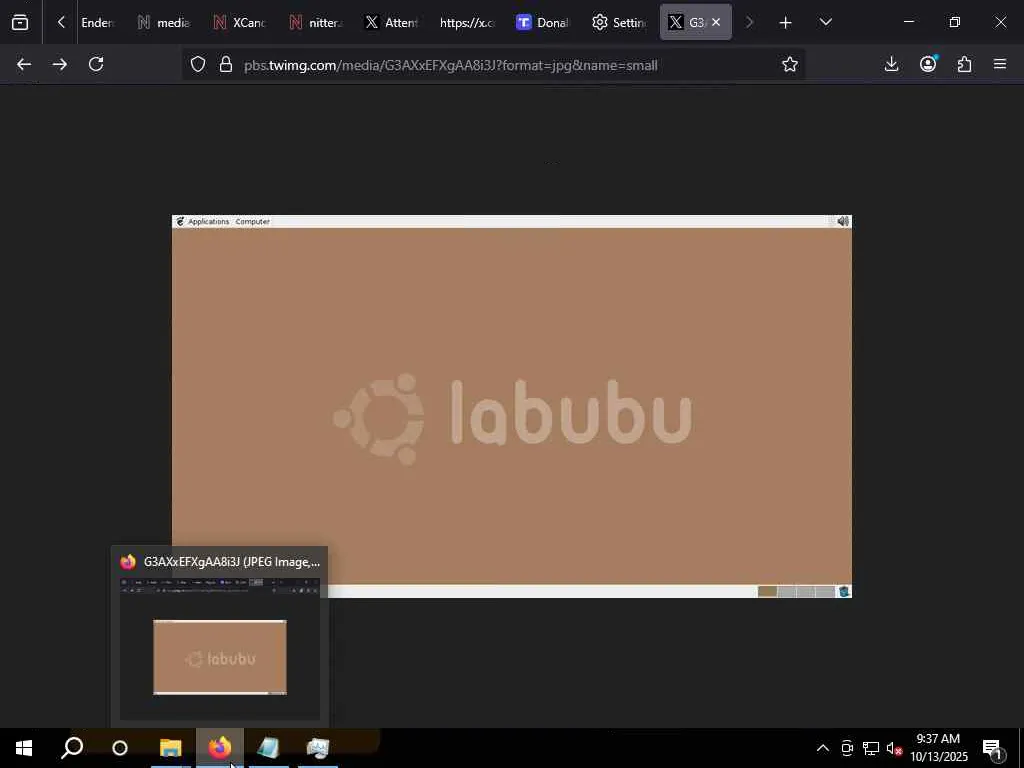
Task: View site security padlock info
Action: (226, 64)
